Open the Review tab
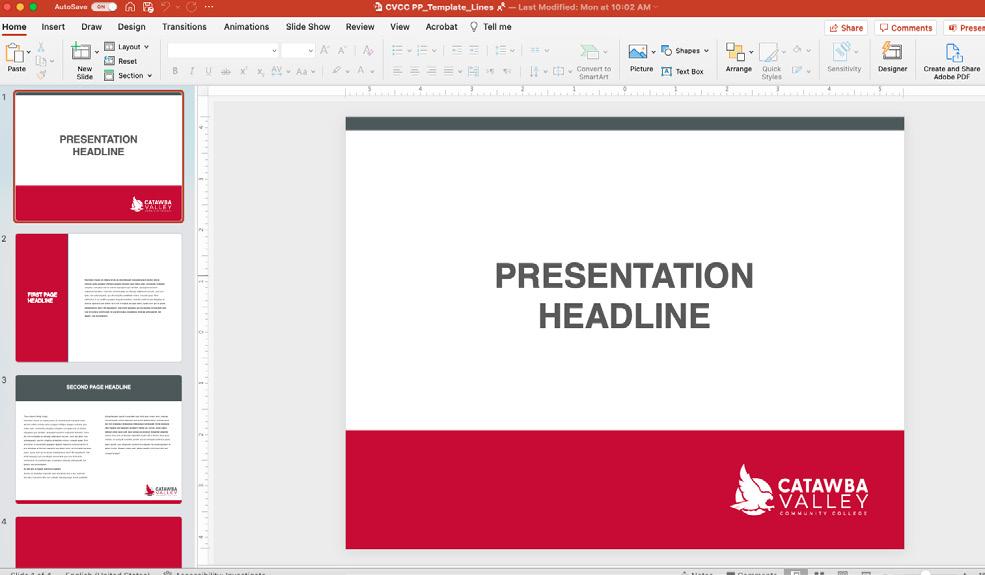 point(360,27)
